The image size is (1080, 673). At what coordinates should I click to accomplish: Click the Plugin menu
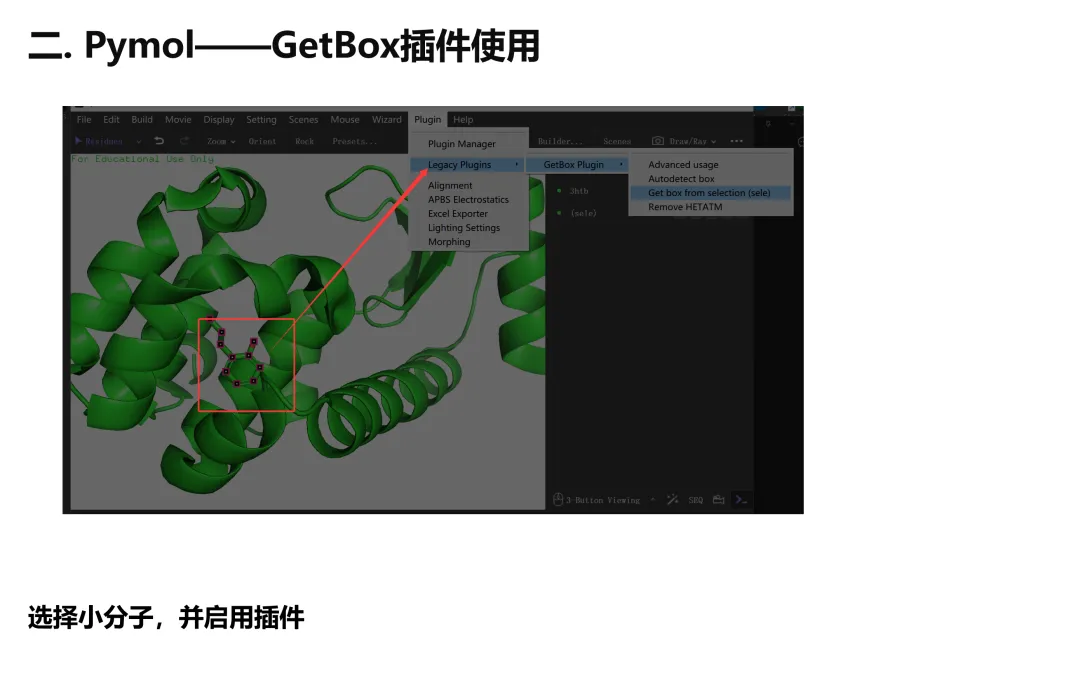point(427,120)
